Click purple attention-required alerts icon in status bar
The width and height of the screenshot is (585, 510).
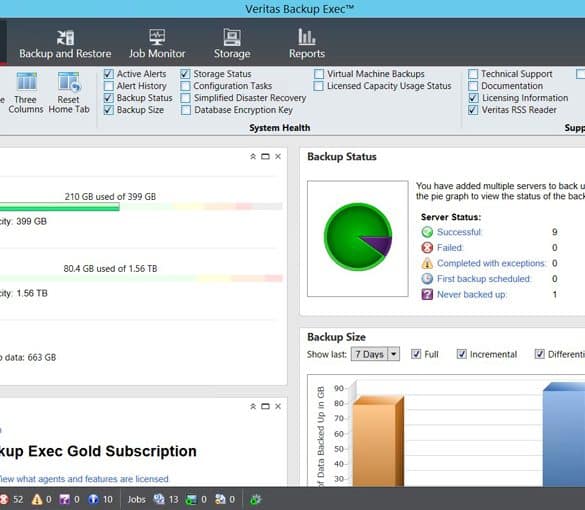tap(65, 500)
